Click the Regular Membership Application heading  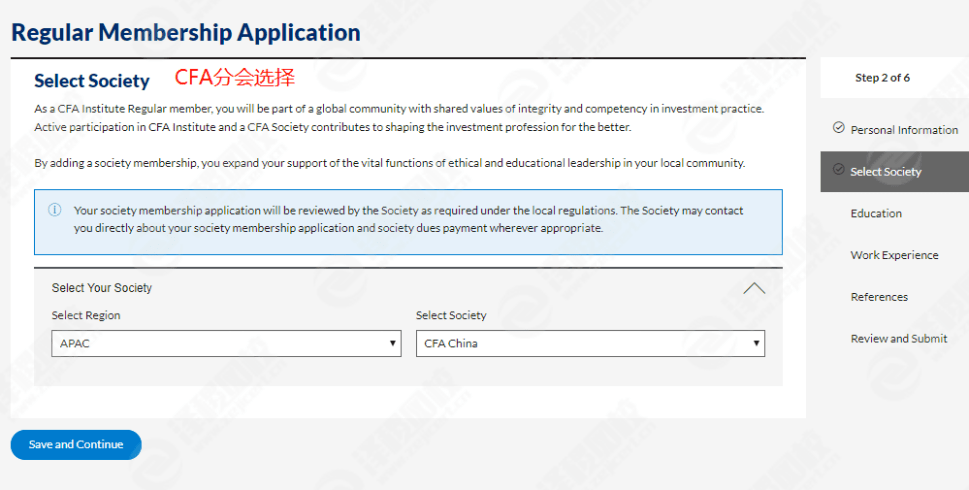186,32
